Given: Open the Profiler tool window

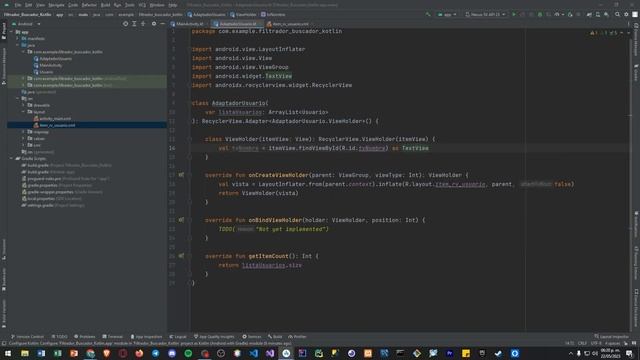Looking at the screenshot, I should click(x=297, y=337).
